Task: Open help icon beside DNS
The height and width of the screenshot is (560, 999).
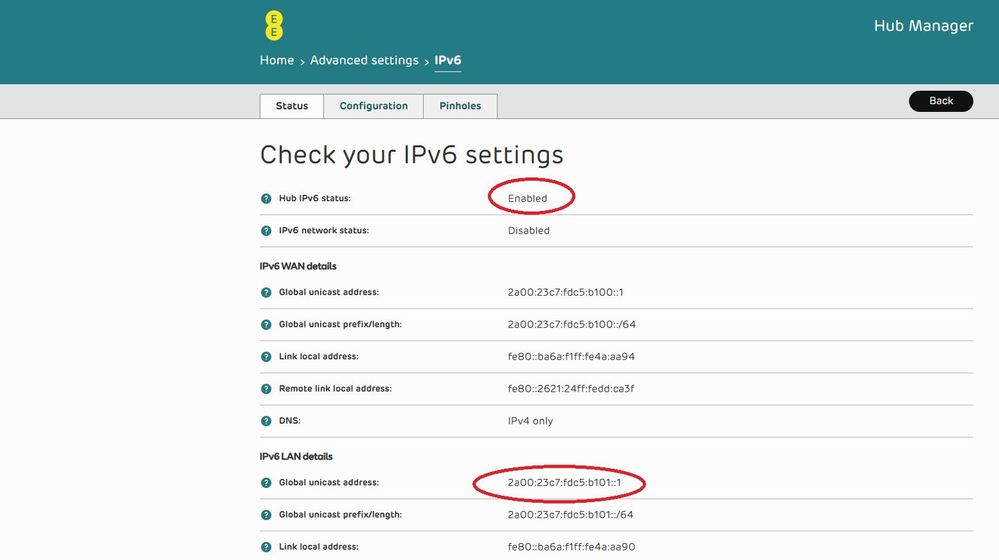Action: pos(266,421)
